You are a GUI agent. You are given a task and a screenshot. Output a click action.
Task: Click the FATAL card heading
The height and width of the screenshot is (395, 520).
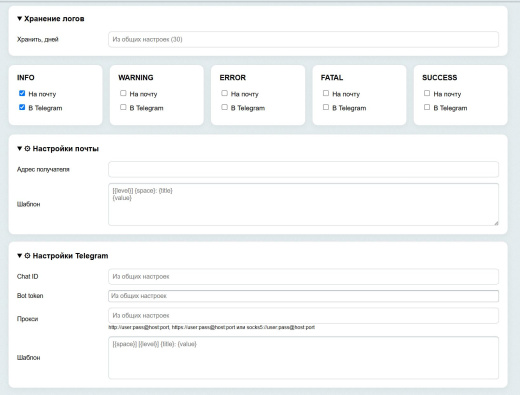tap(332, 78)
